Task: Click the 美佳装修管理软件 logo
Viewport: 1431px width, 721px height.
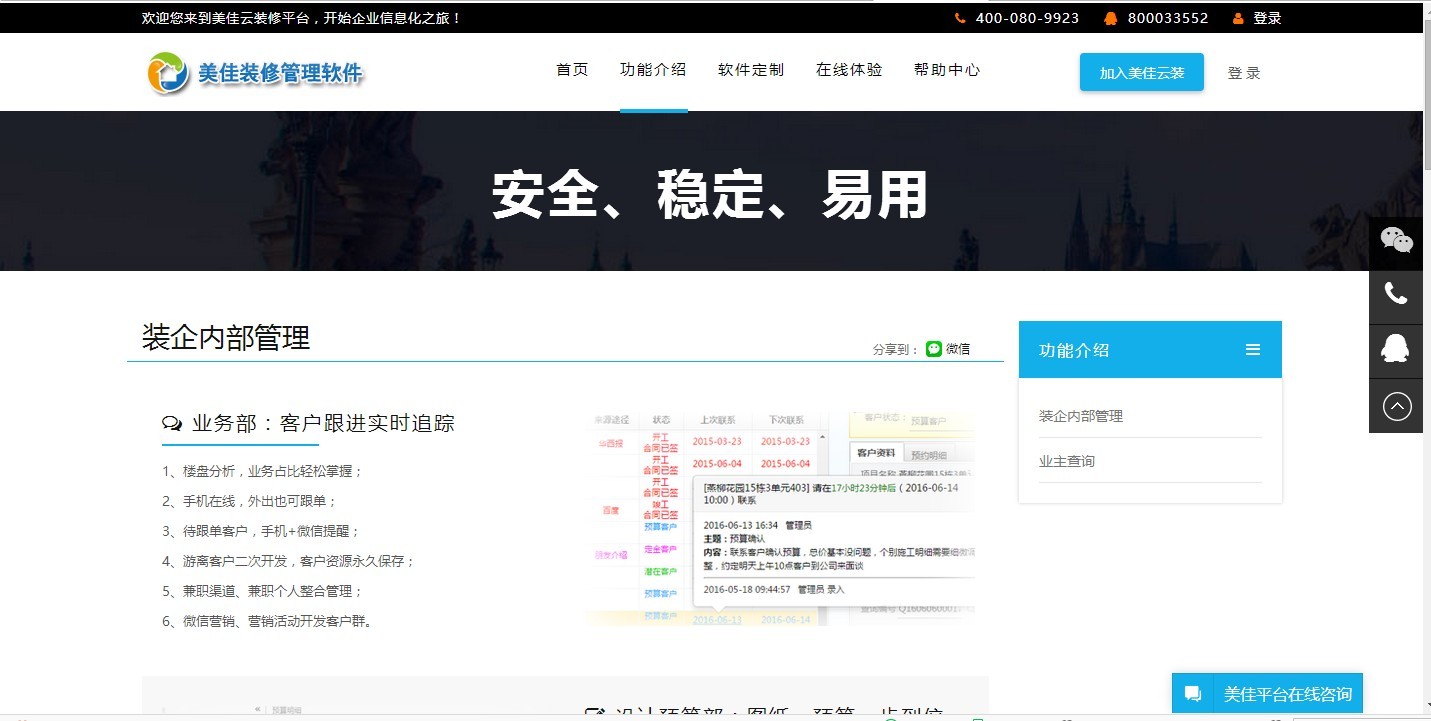Action: [x=255, y=71]
